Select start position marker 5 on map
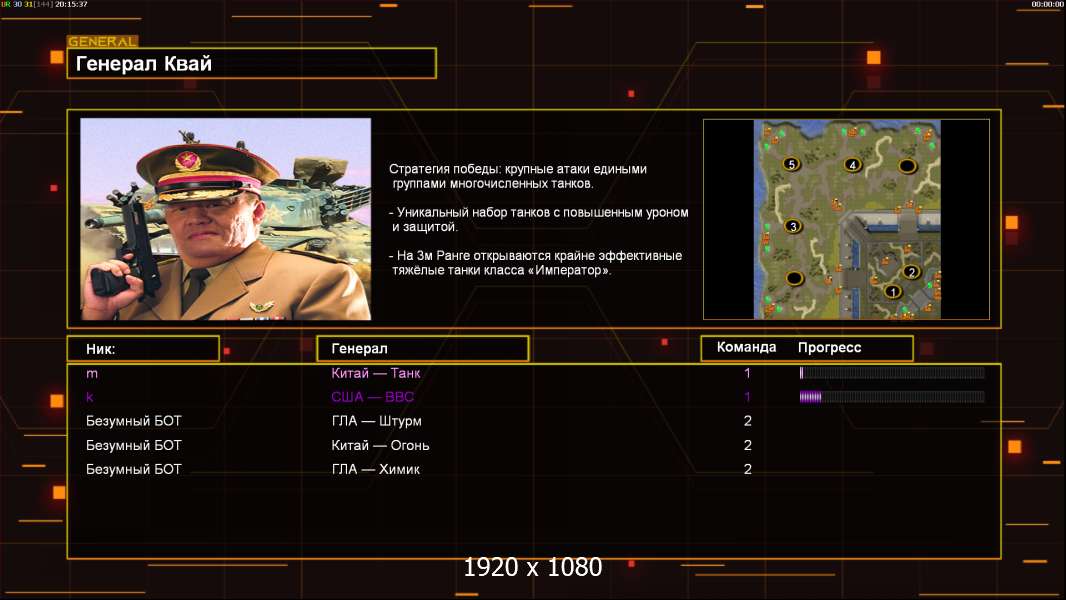Screen dimensions: 1066x600 tap(792, 163)
